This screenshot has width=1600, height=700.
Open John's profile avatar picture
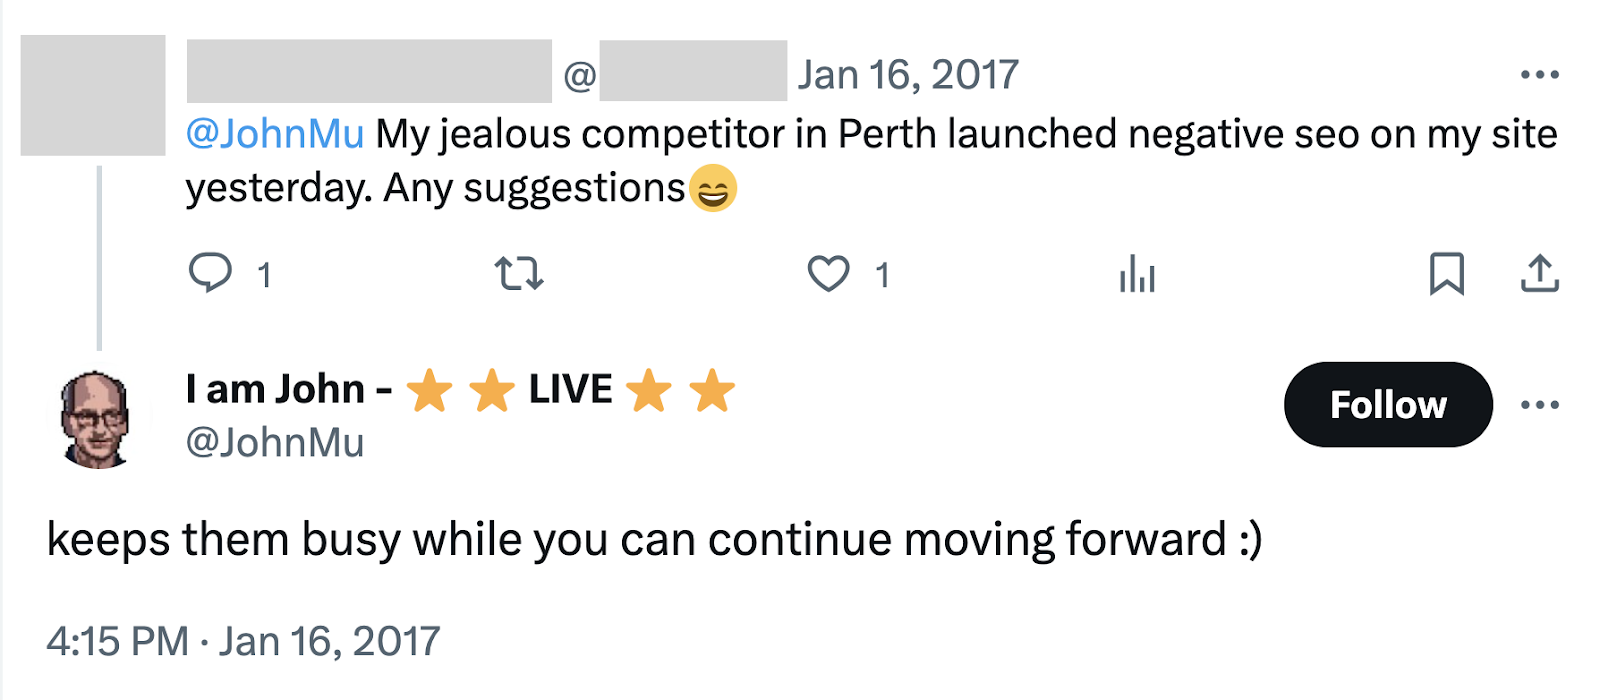[96, 420]
